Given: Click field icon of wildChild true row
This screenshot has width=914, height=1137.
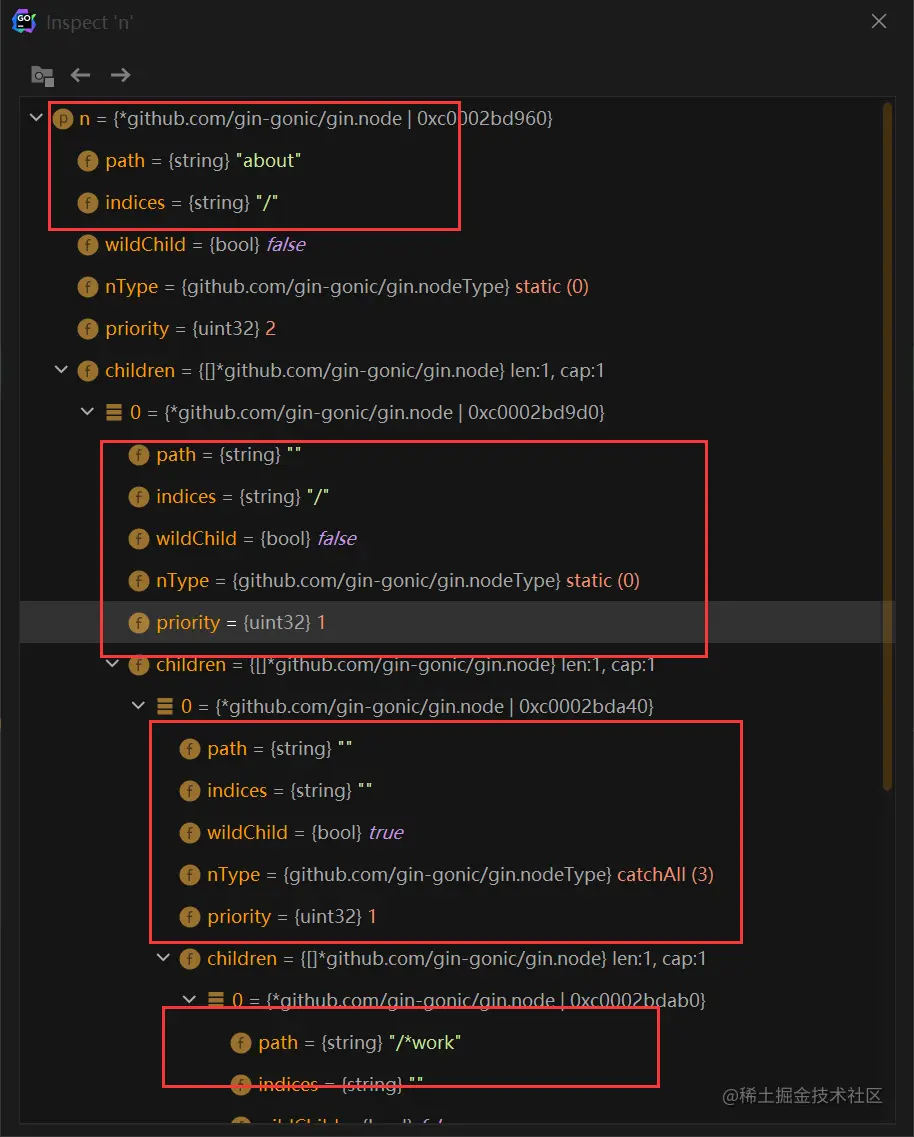Looking at the screenshot, I should coord(189,832).
